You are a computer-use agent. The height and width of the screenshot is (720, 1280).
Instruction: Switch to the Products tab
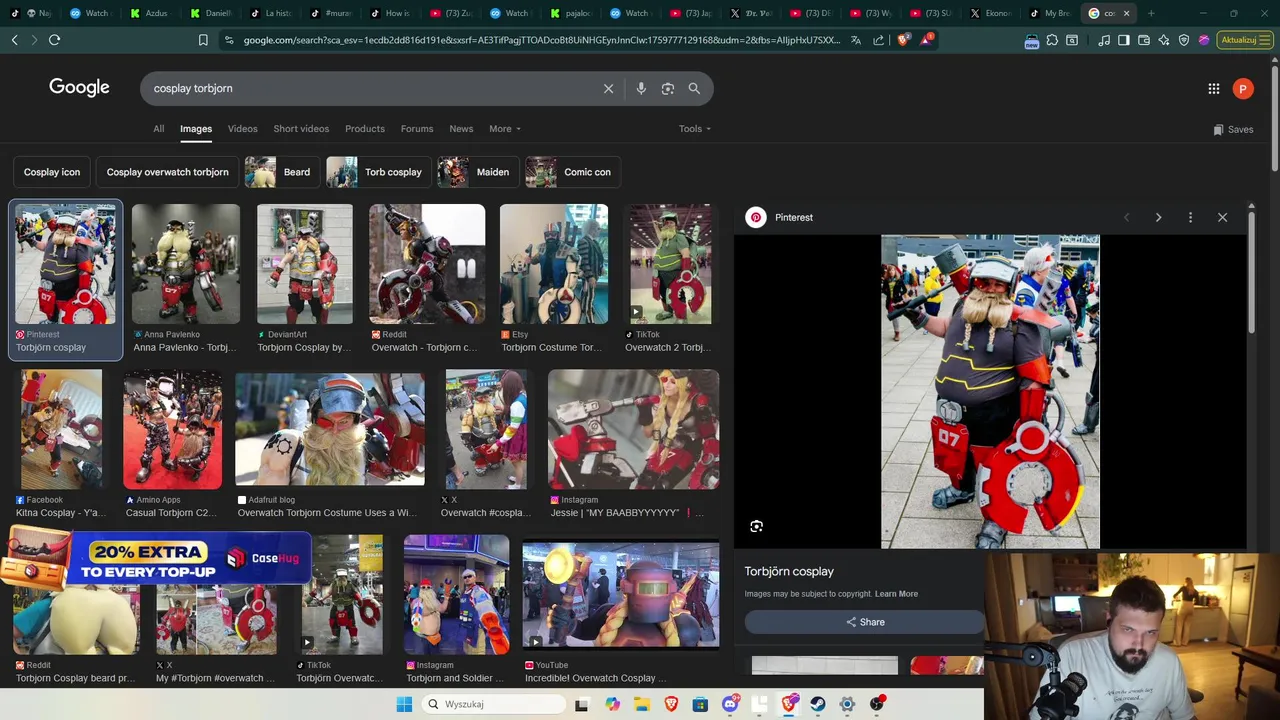coord(365,129)
